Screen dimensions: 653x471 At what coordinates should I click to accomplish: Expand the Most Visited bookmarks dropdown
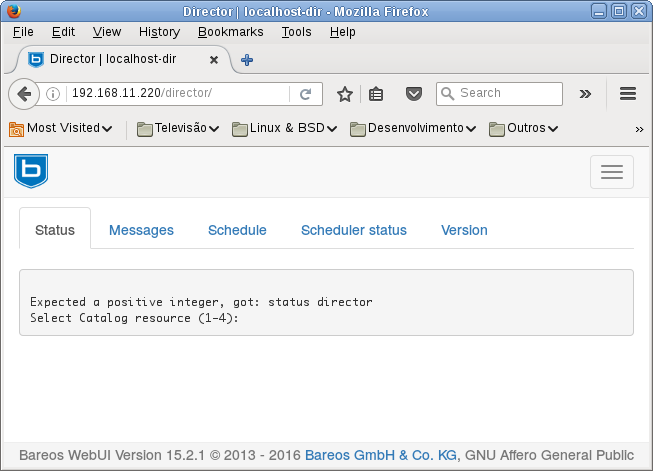[60, 128]
